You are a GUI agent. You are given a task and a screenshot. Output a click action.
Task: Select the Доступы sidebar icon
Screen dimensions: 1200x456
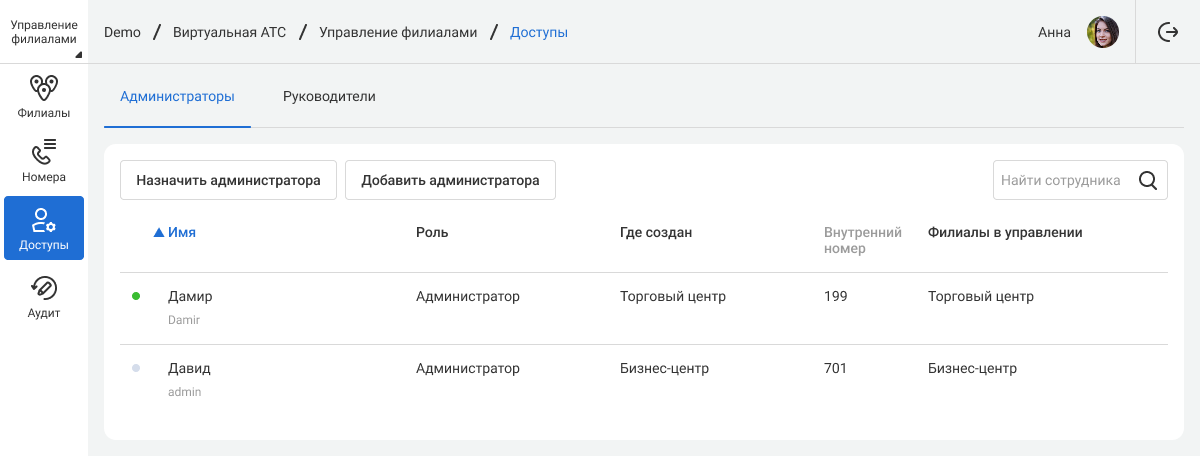point(44,219)
